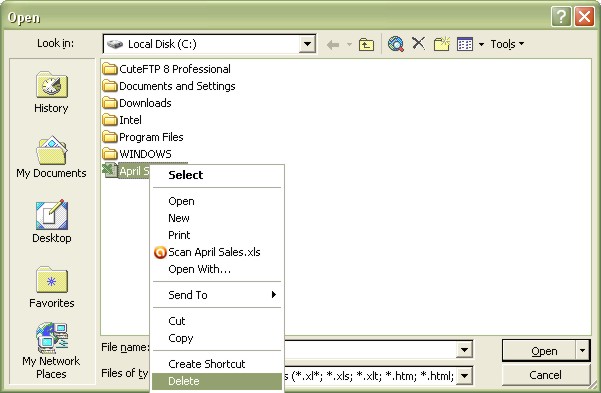The image size is (601, 393).
Task: Open My Network Places shortcut
Action: click(x=51, y=351)
